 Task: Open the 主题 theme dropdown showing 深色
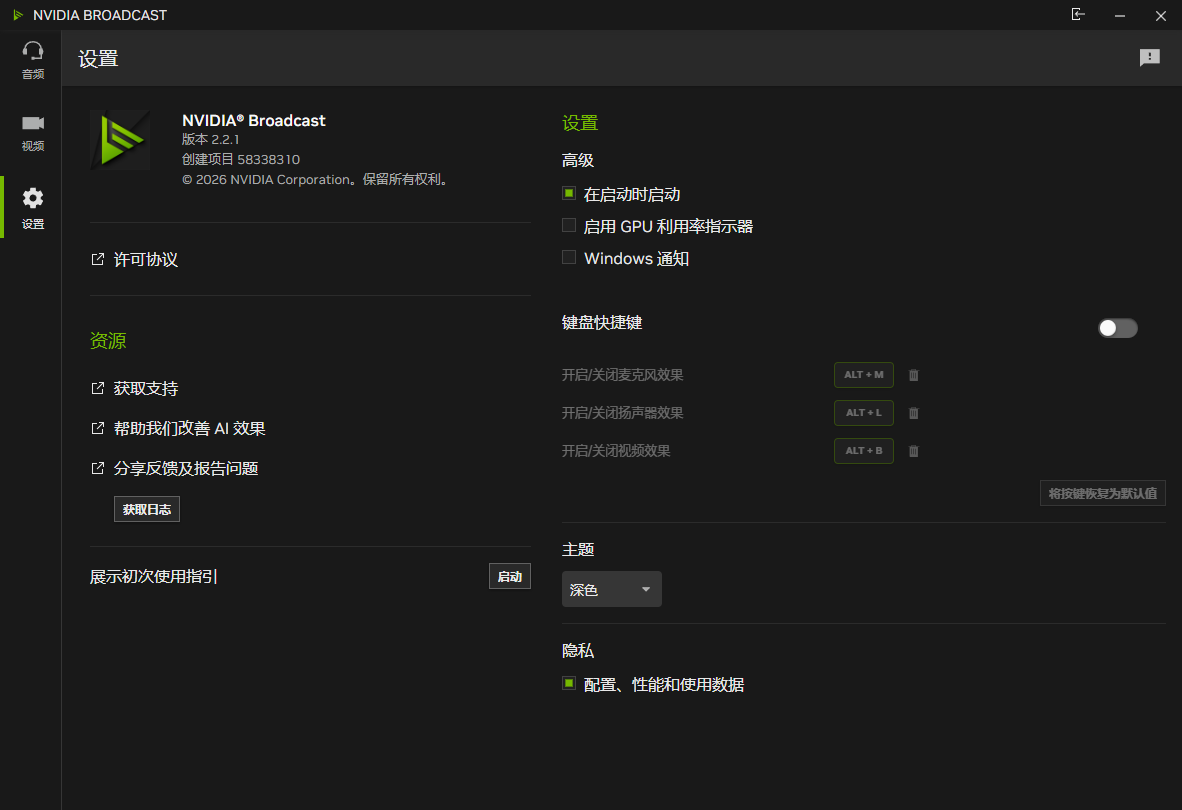pyautogui.click(x=611, y=589)
